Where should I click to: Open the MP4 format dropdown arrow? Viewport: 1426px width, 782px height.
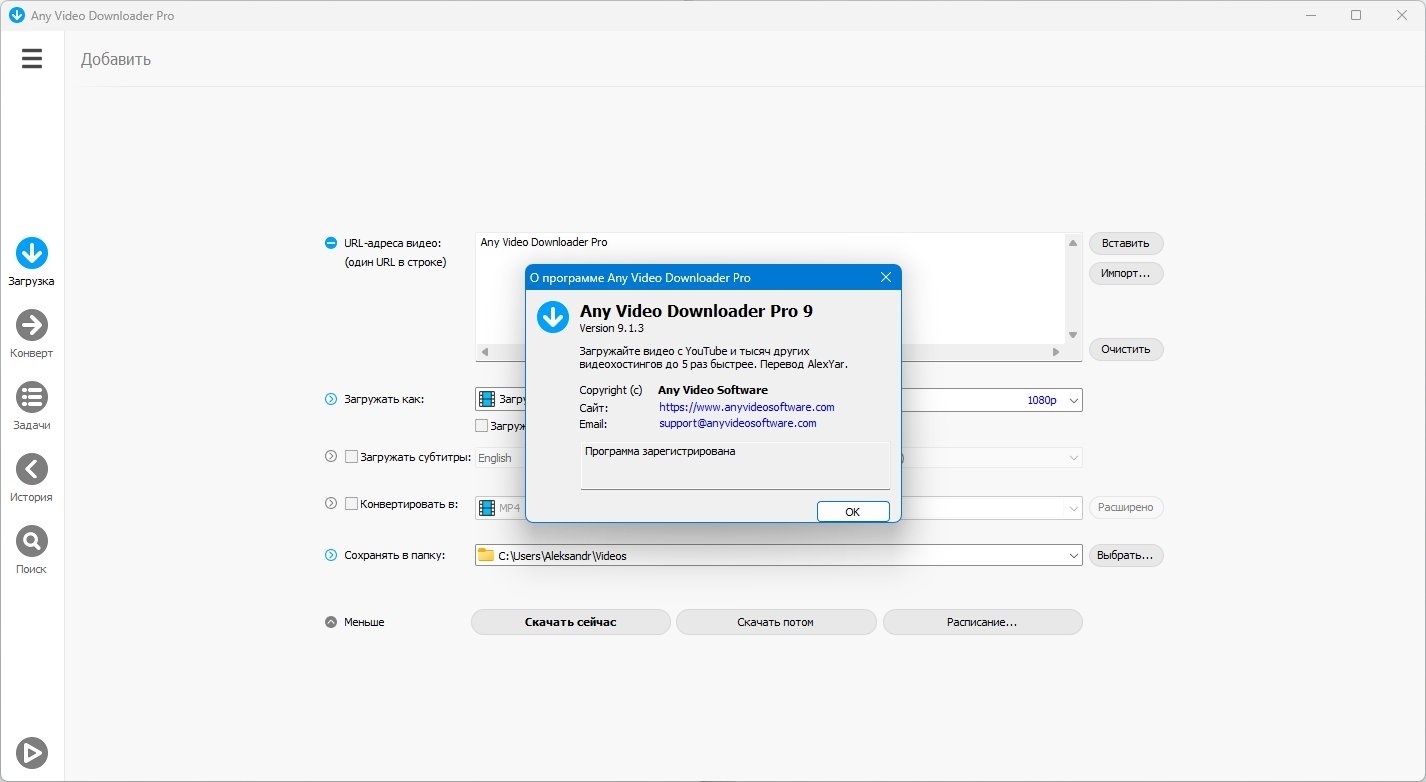(1074, 508)
